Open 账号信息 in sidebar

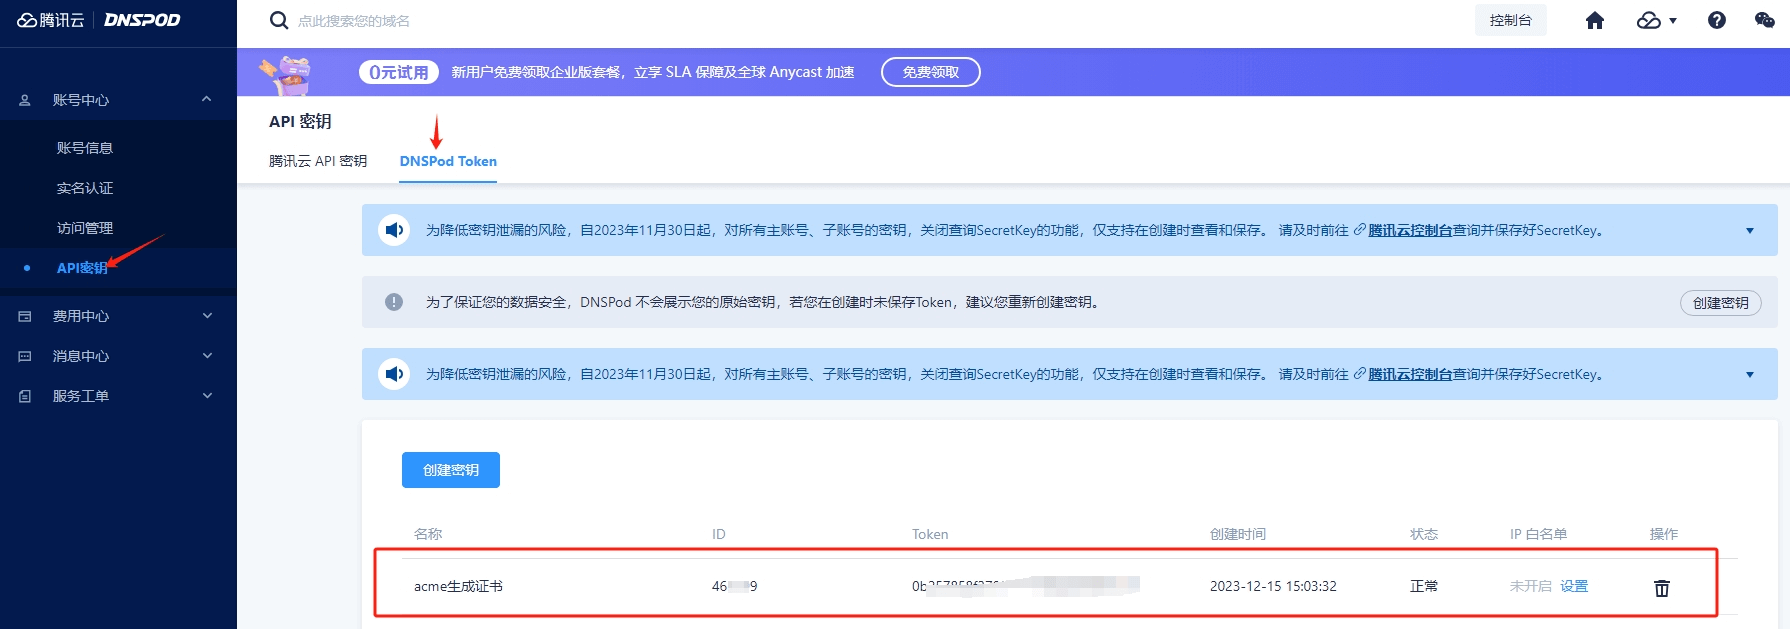coord(85,148)
